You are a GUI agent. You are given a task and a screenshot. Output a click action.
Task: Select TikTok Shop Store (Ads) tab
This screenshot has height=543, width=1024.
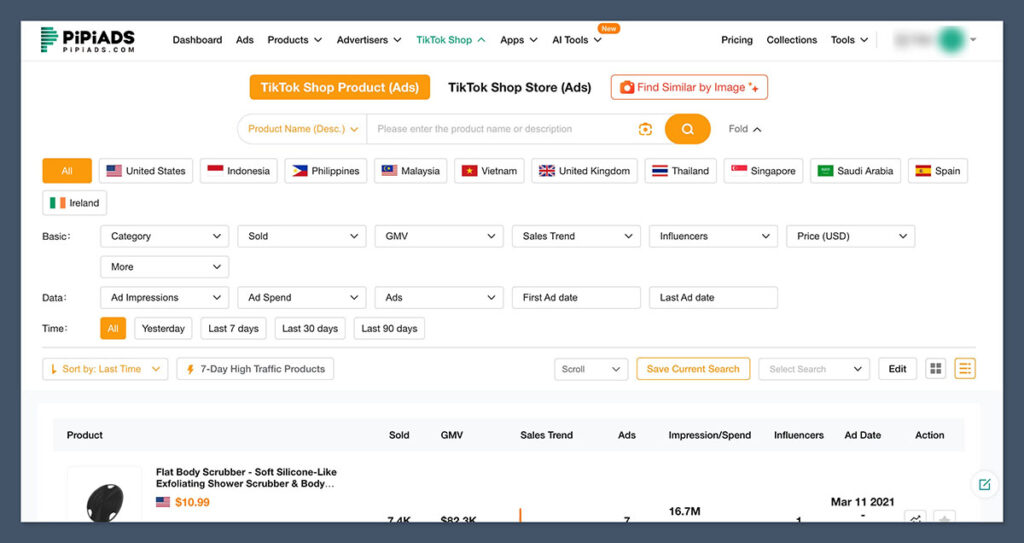point(520,87)
